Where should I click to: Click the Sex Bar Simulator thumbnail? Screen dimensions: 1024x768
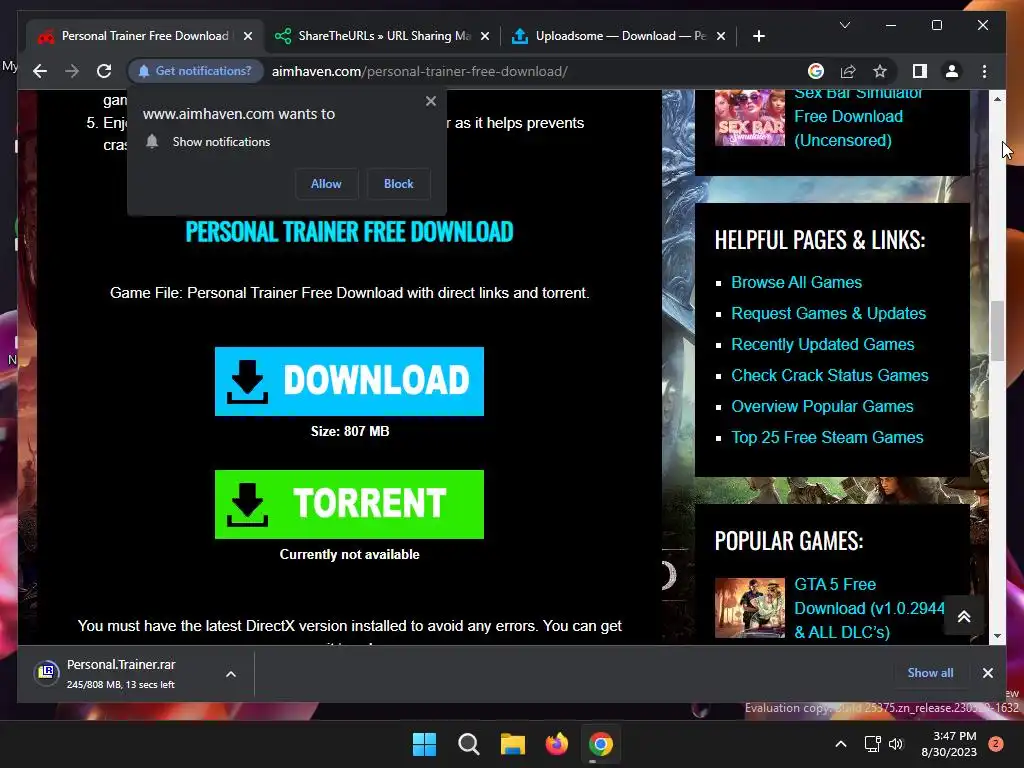(750, 118)
